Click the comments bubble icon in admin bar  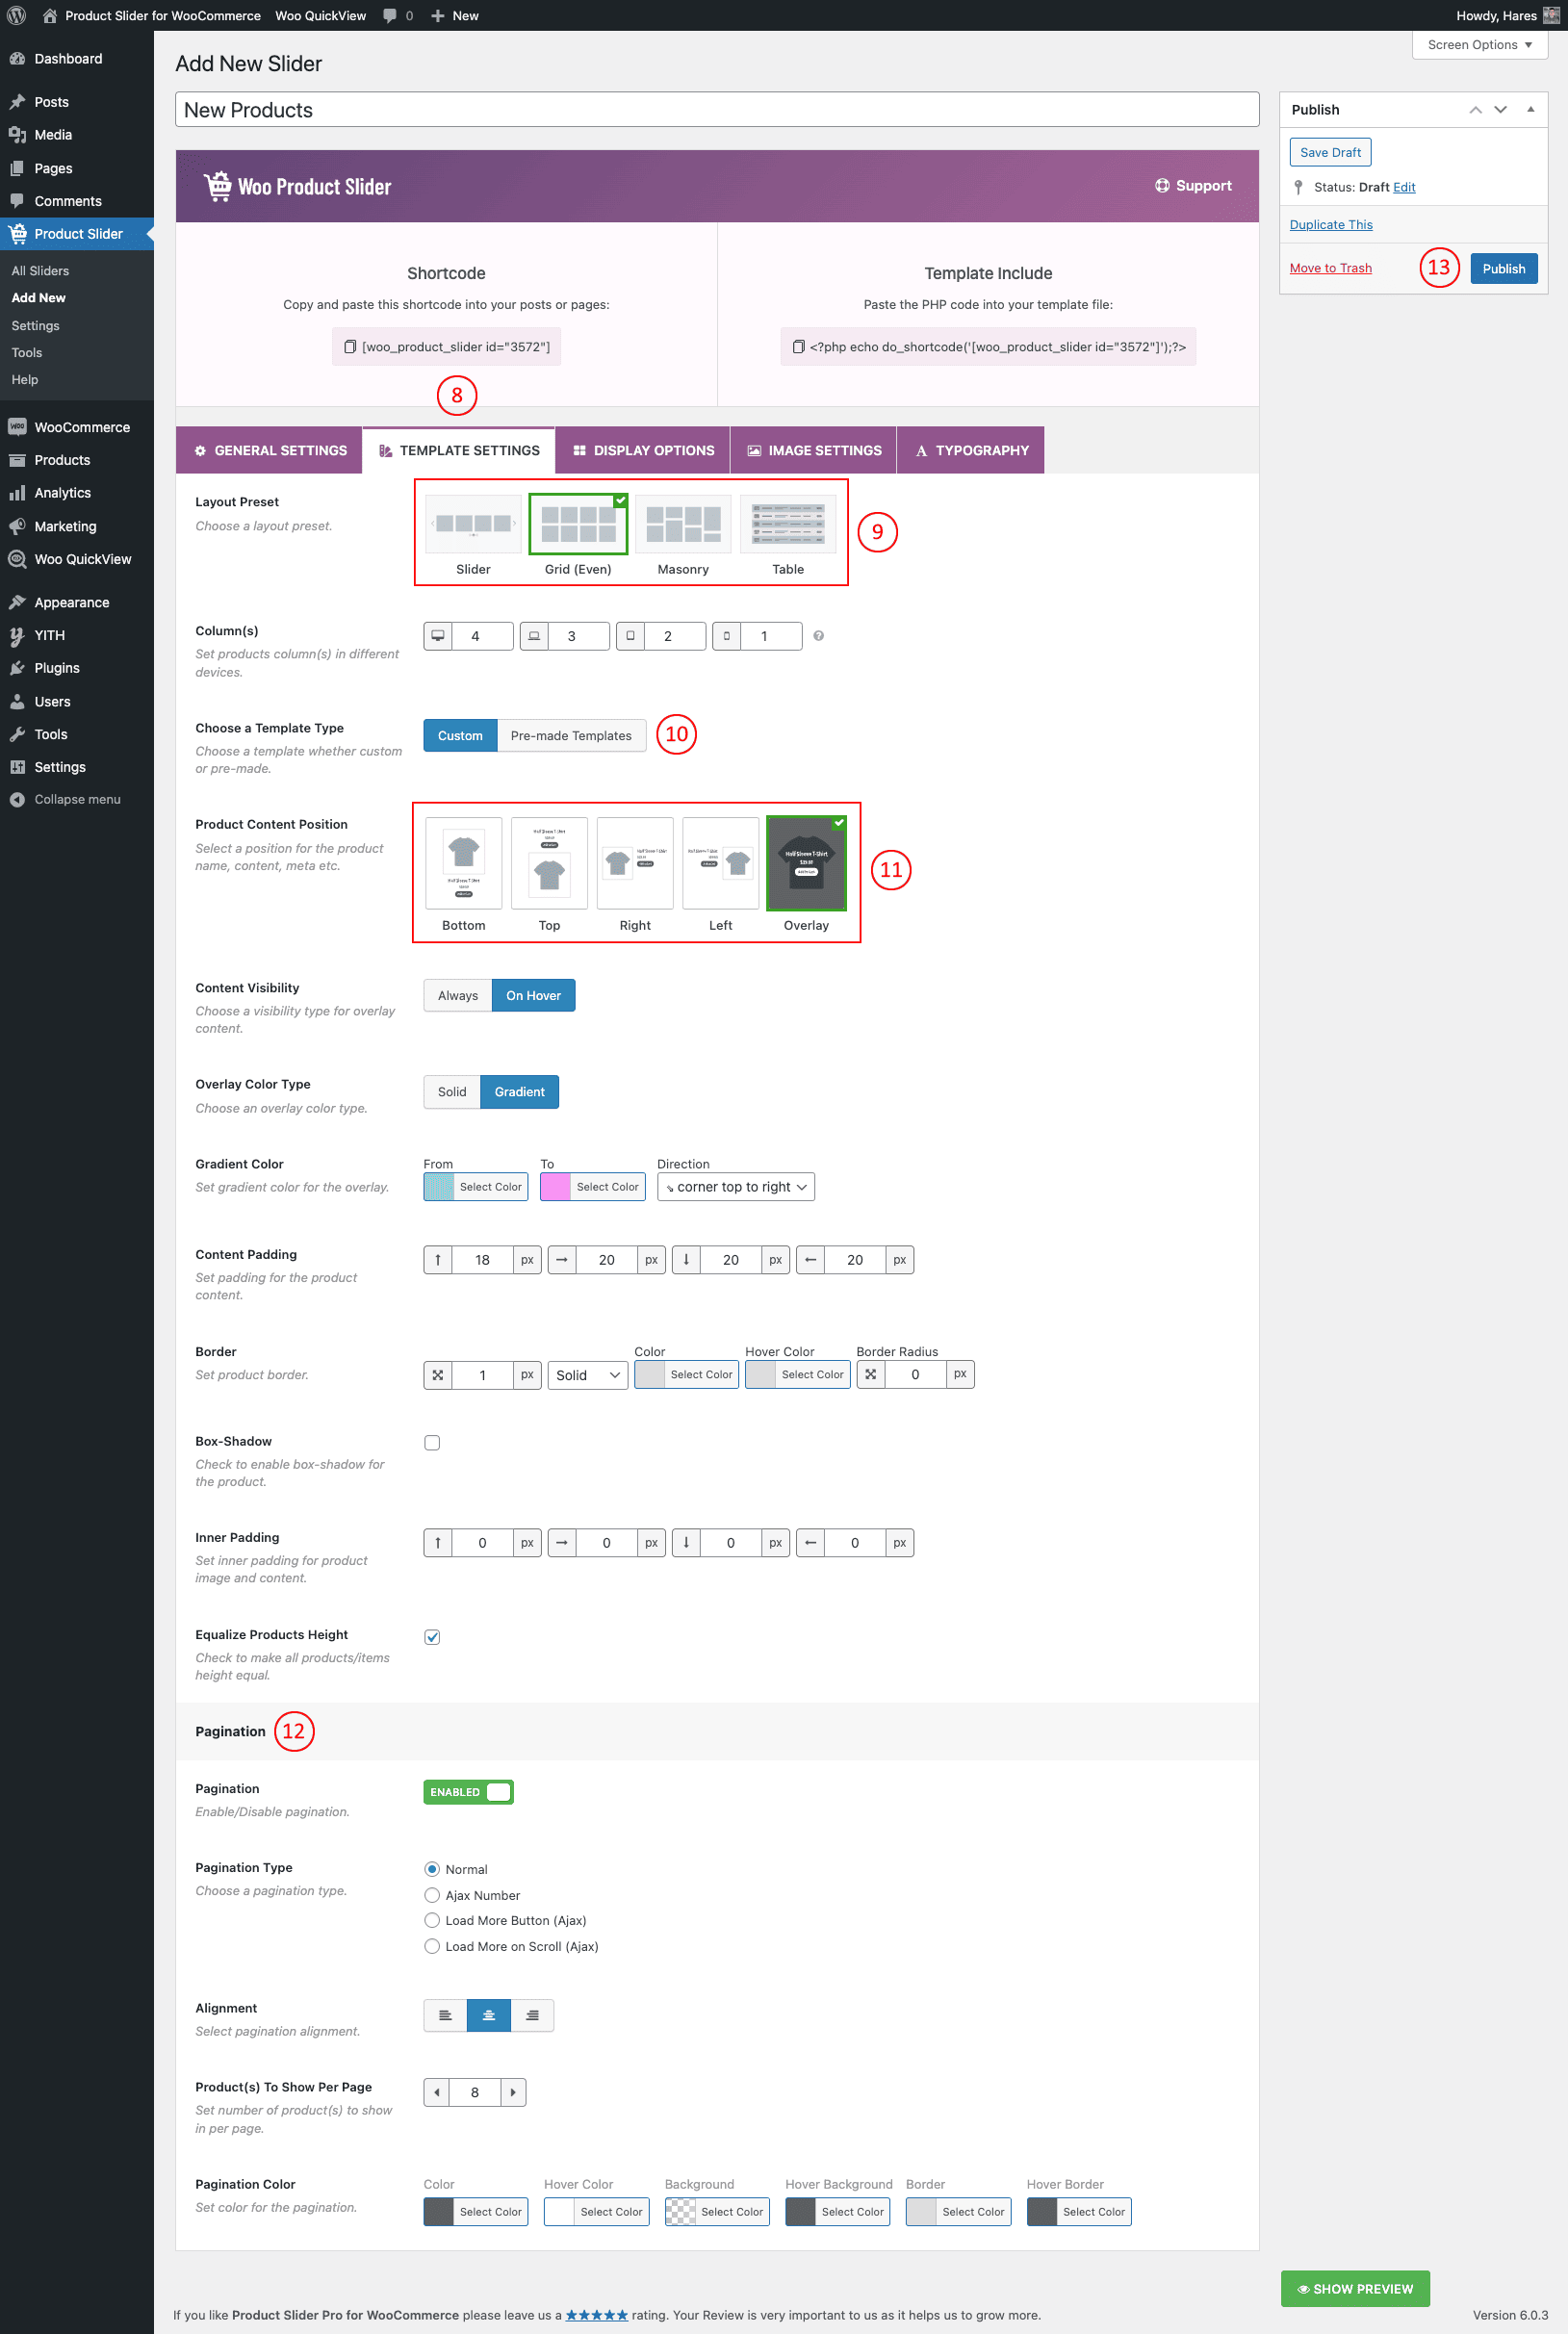pos(390,15)
